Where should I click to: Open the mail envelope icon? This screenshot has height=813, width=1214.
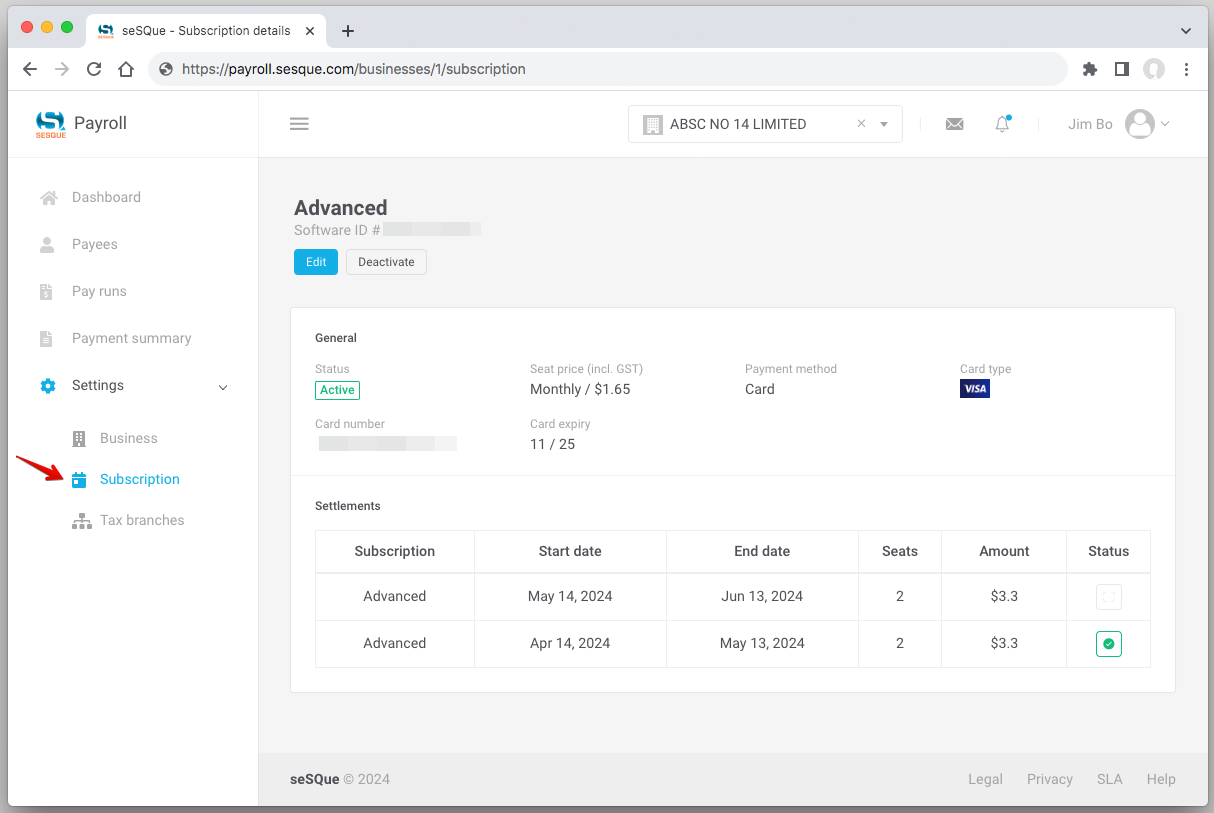point(954,124)
